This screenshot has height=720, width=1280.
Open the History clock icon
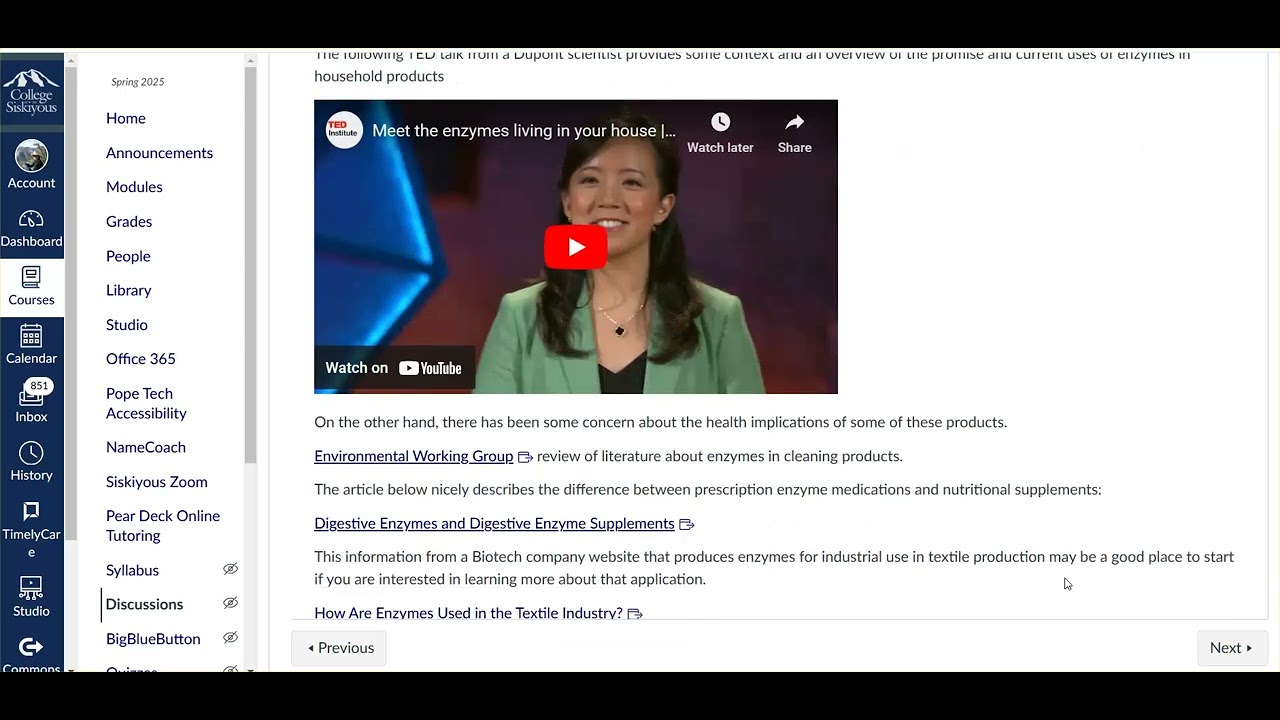coord(31,453)
